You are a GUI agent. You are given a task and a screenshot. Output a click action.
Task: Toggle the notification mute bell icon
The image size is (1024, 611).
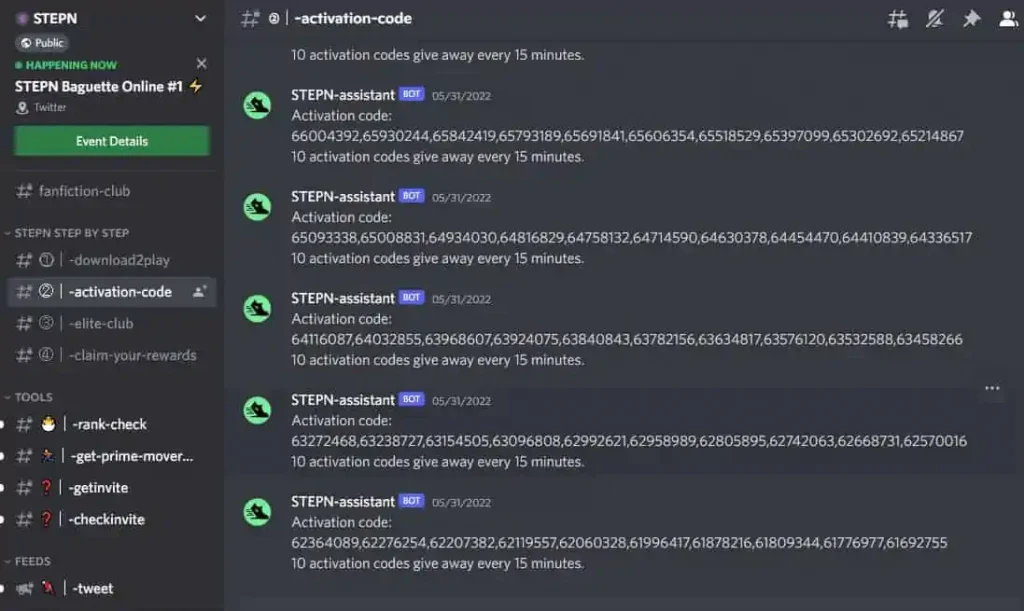click(x=935, y=19)
